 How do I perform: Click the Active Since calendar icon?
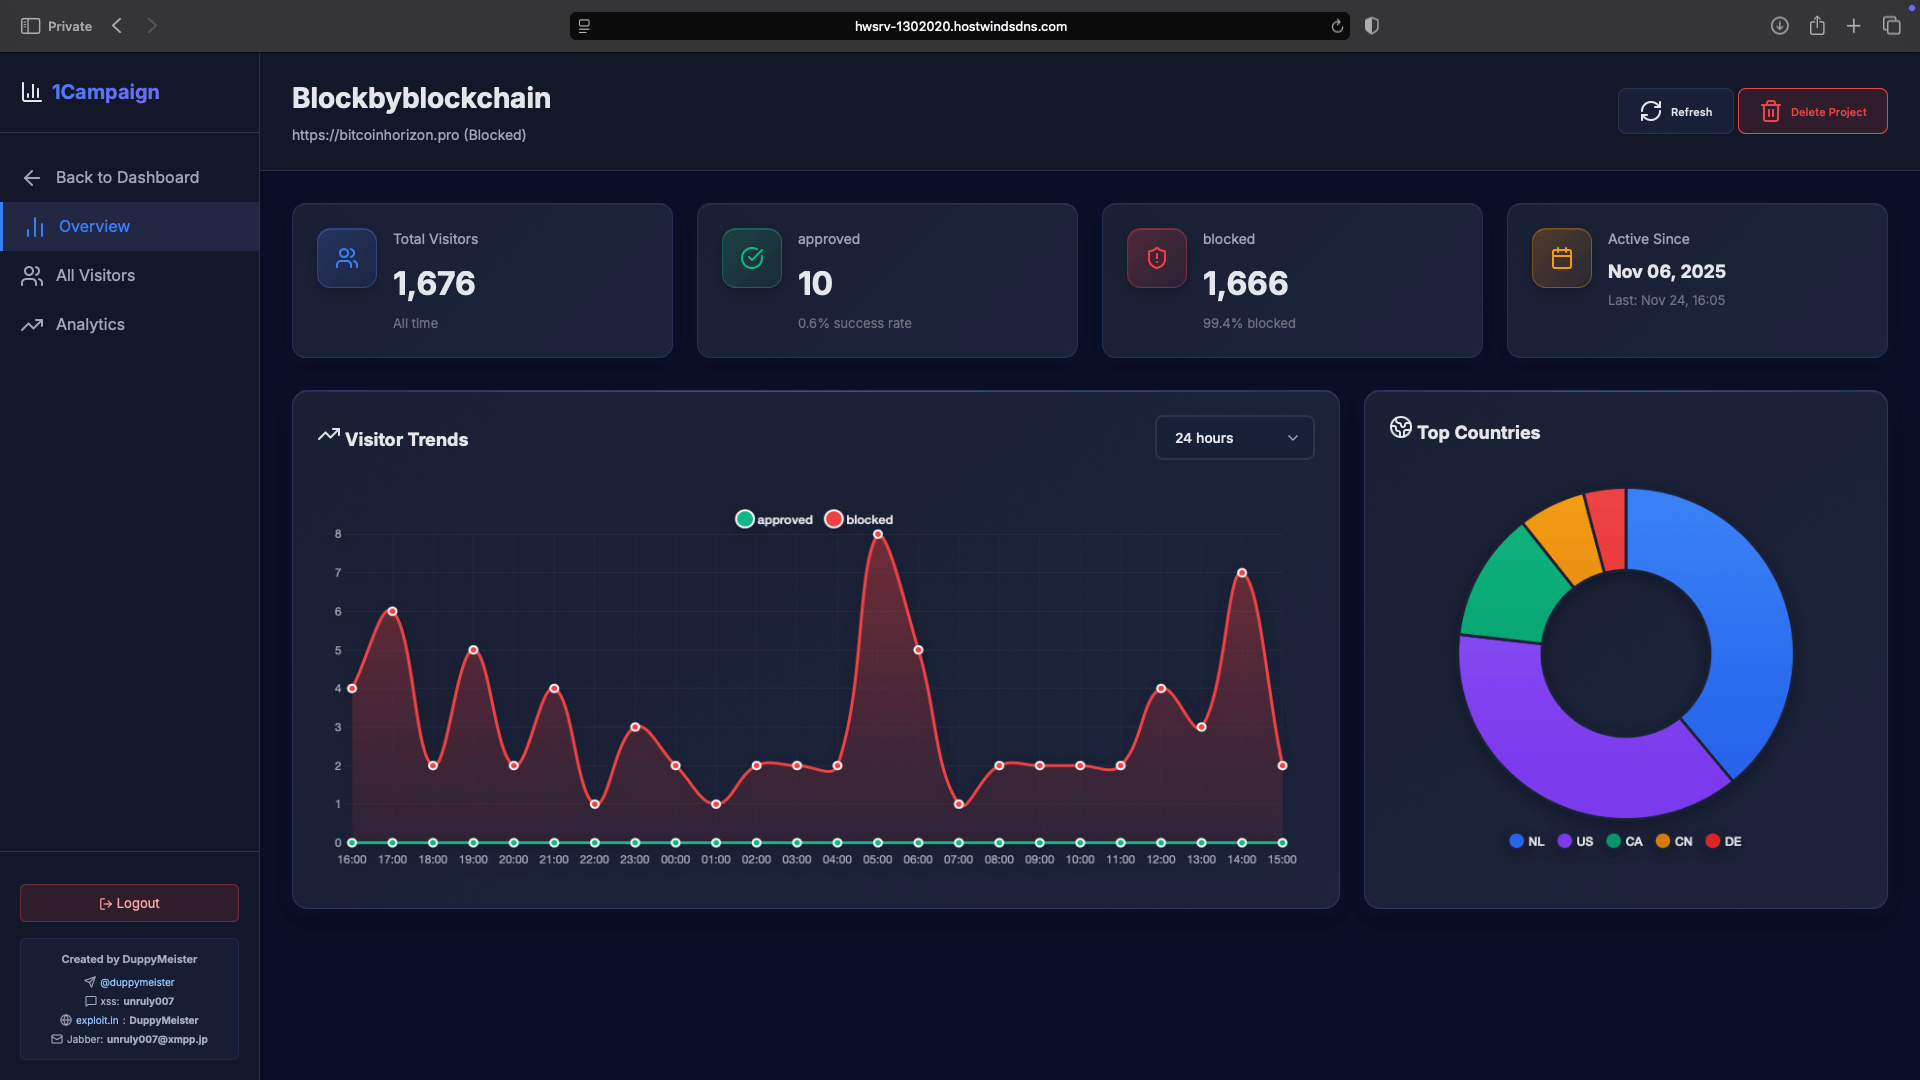tap(1562, 258)
